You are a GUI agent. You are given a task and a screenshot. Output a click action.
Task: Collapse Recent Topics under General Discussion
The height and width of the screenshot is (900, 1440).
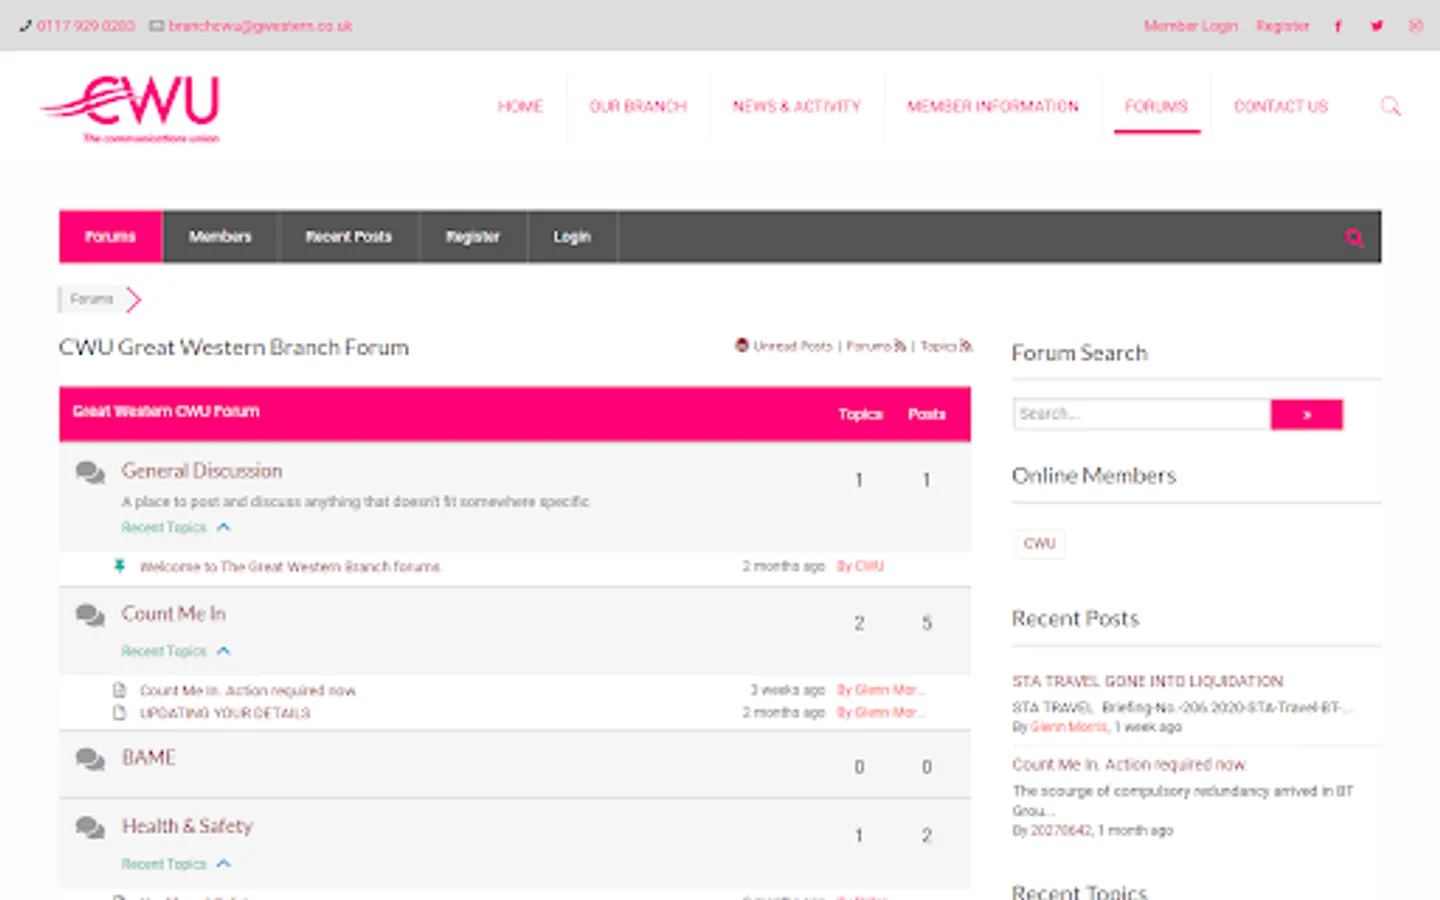pos(223,527)
